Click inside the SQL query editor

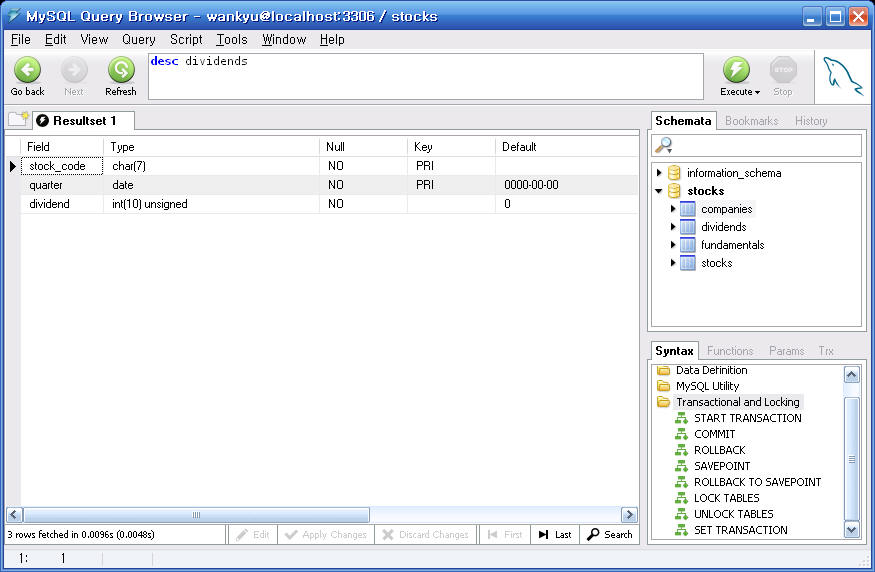426,77
